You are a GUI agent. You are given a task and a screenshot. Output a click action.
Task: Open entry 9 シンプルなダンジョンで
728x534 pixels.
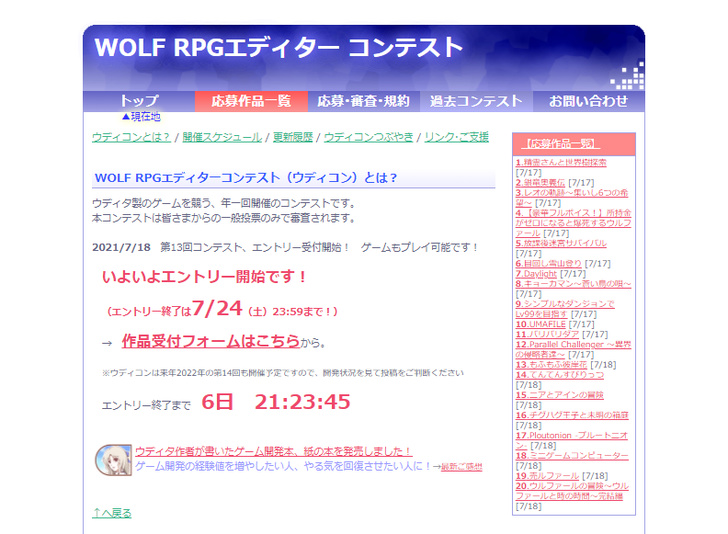click(x=565, y=308)
